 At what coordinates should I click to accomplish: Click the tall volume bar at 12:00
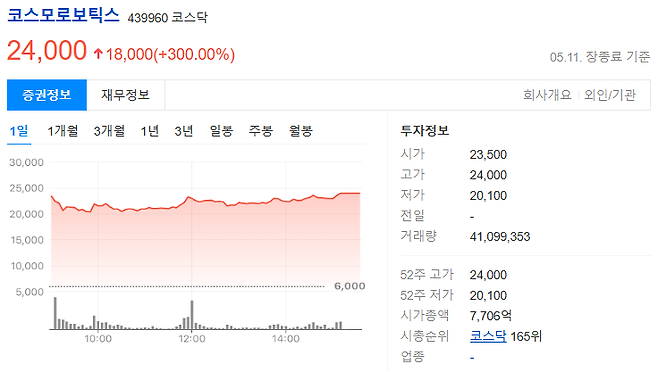192,315
